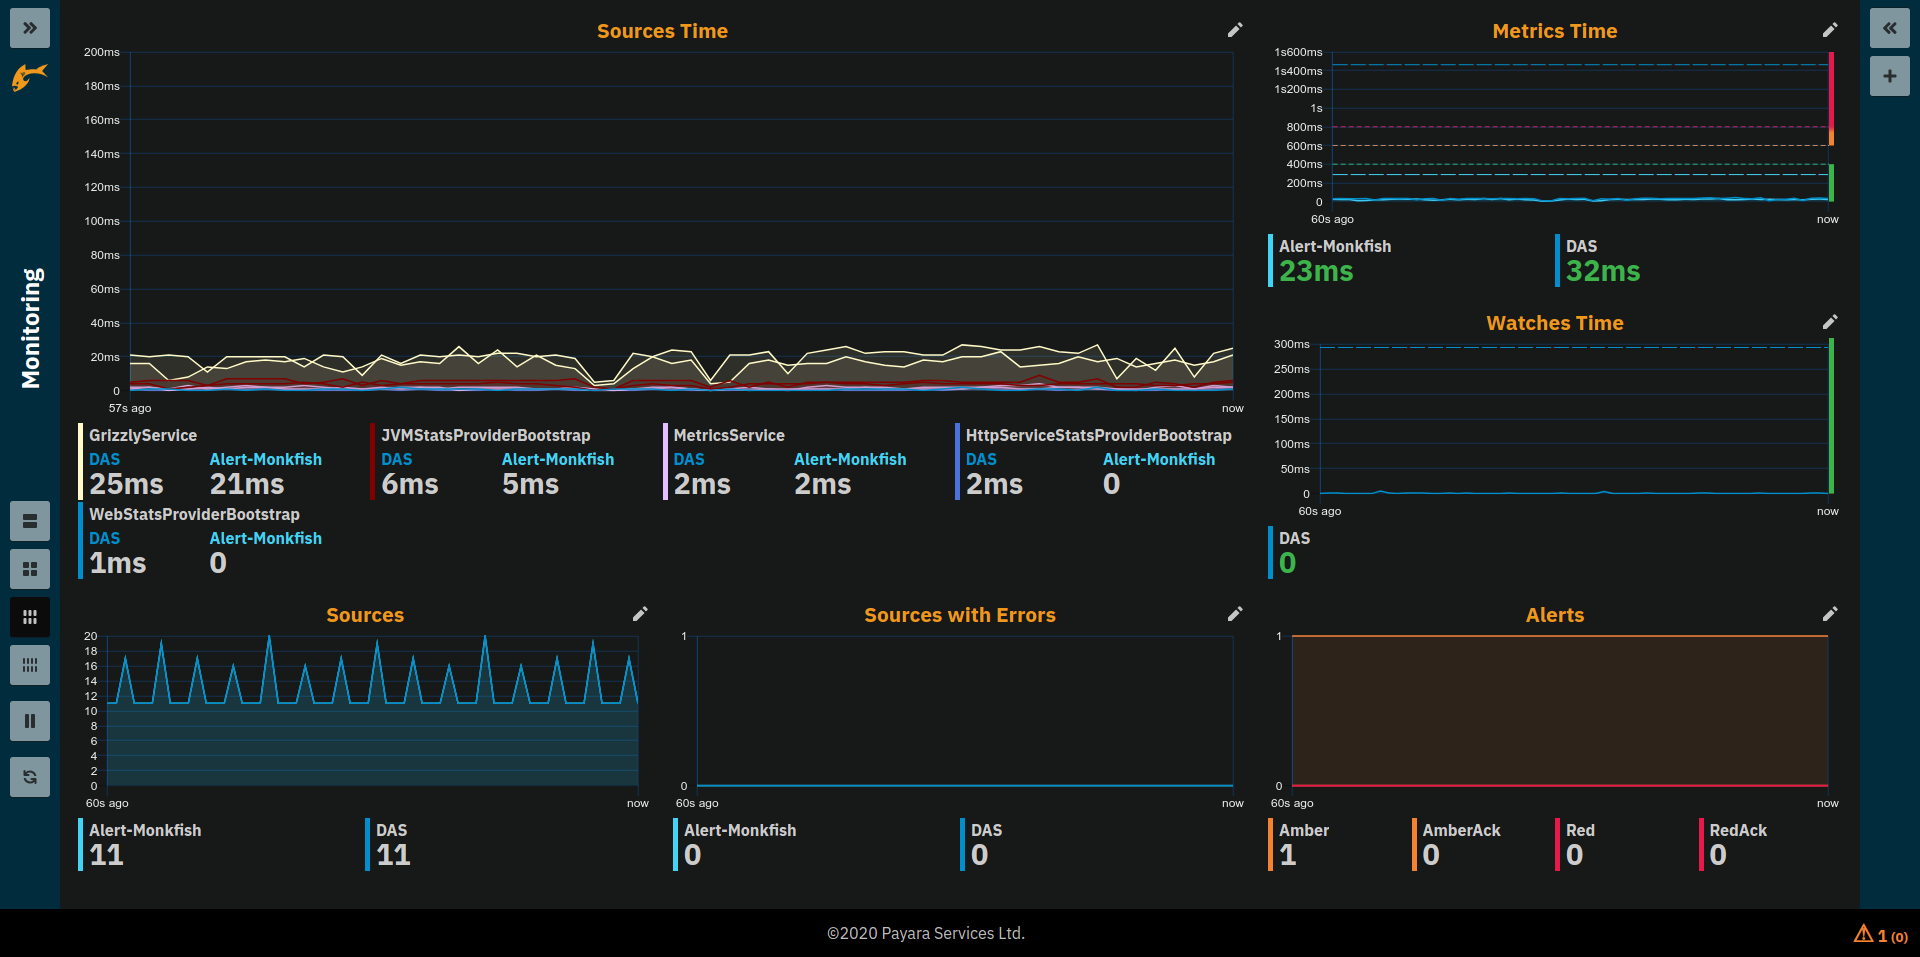1920x957 pixels.
Task: Click the Payara fish logo
Action: pyautogui.click(x=28, y=78)
